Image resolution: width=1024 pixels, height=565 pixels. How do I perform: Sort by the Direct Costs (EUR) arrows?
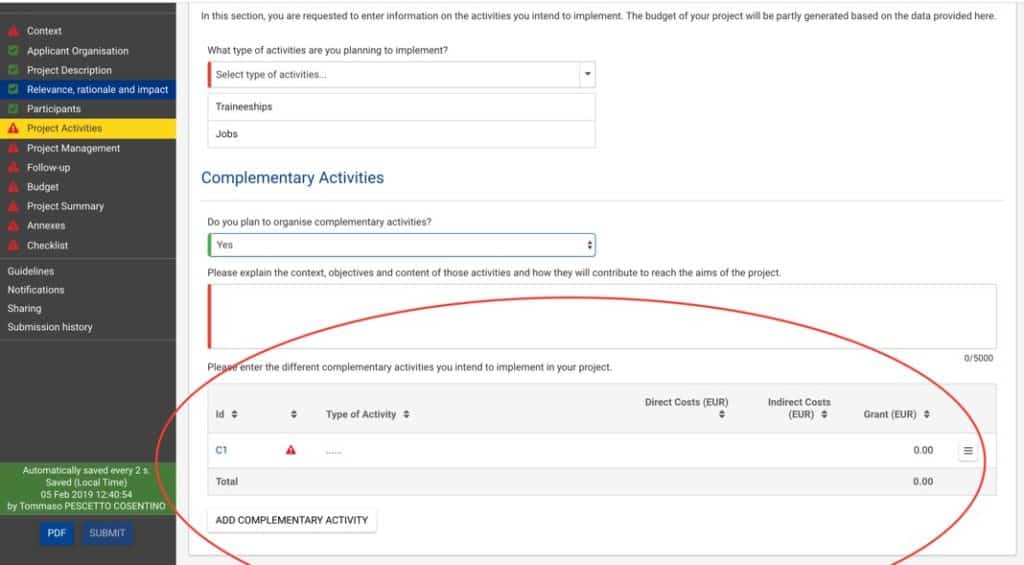(x=722, y=414)
